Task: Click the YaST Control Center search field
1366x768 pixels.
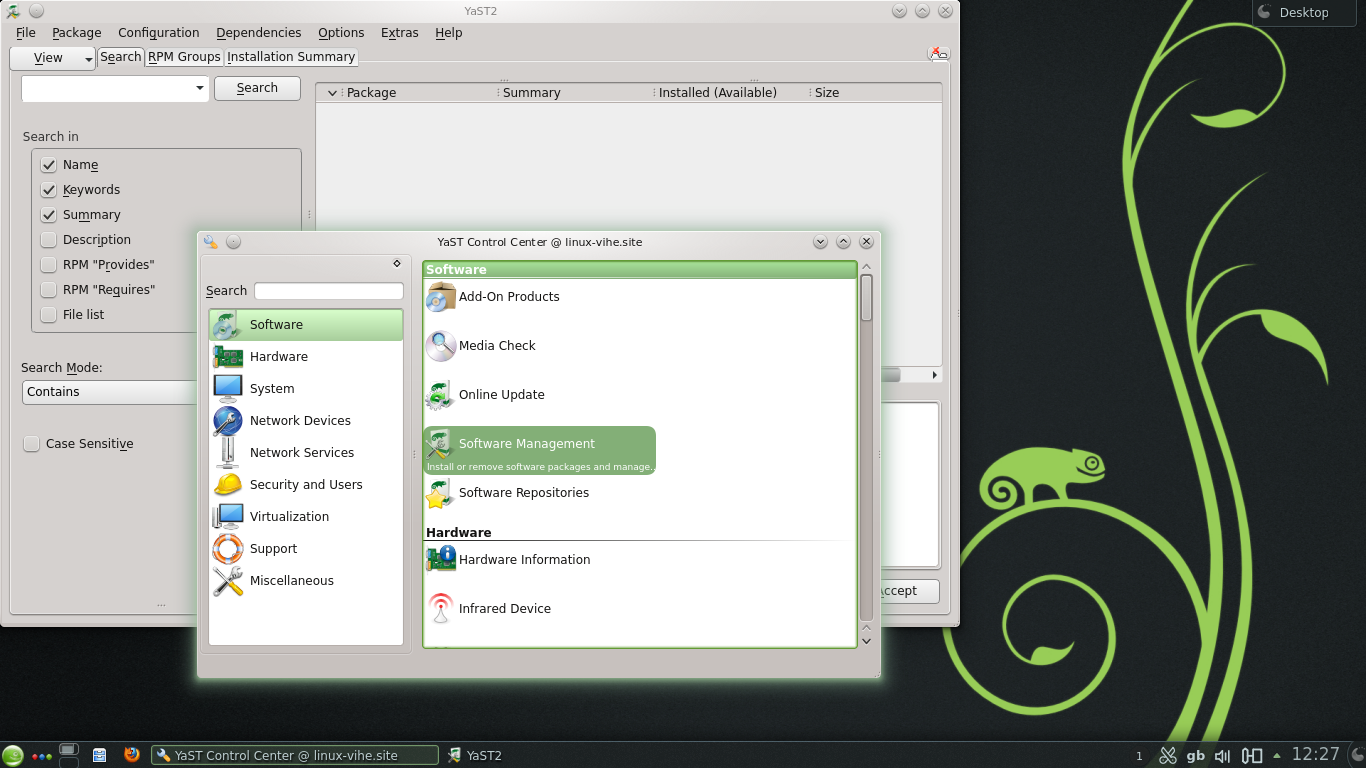Action: point(328,291)
